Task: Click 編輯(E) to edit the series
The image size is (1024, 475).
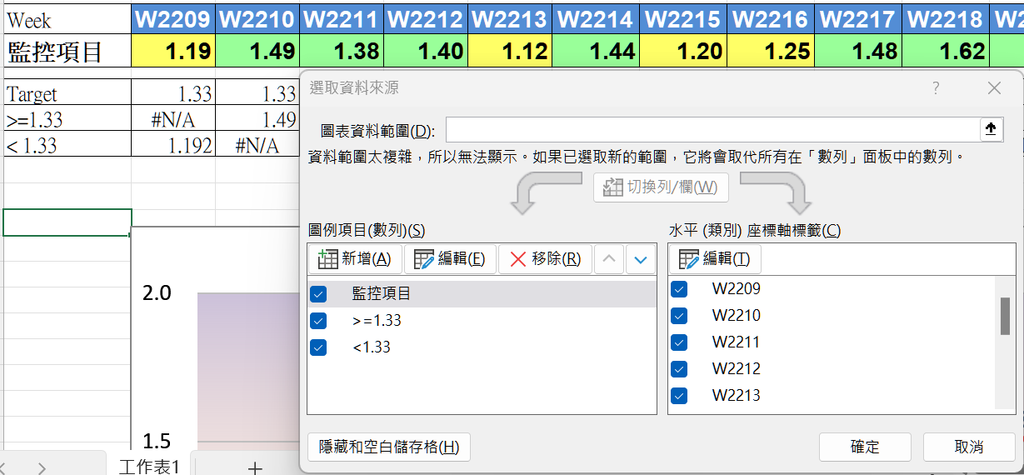Action: [450, 259]
